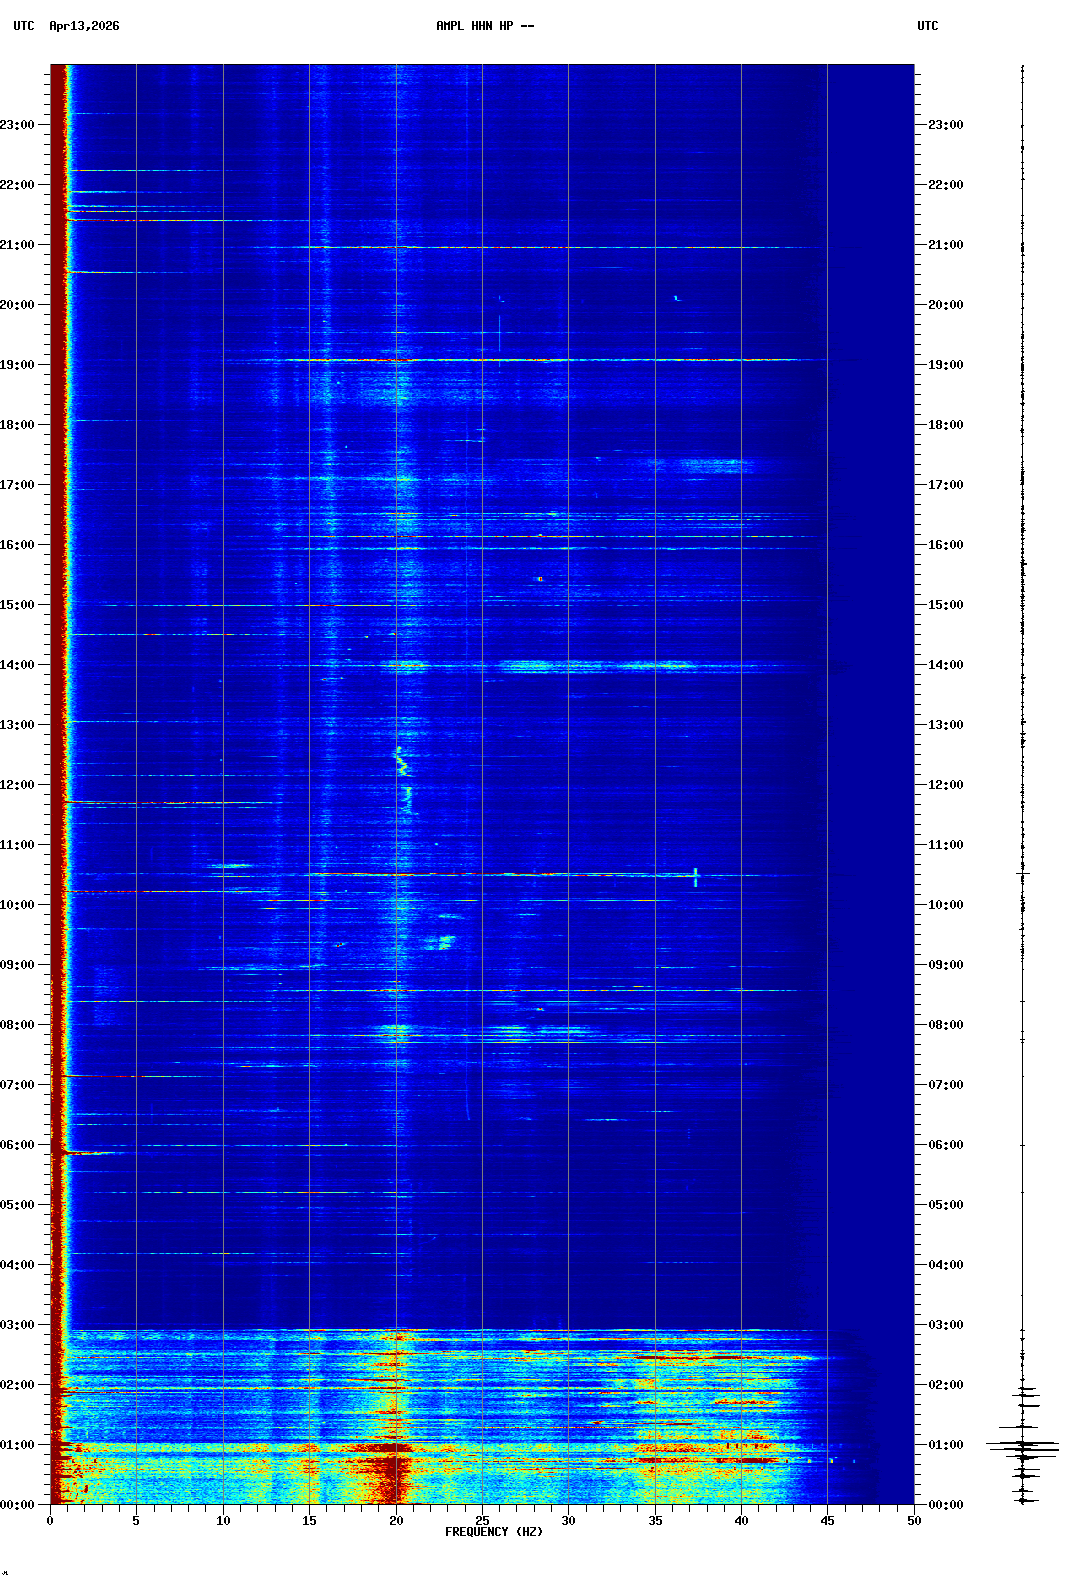Select the 07:00 mark on right time axis

coord(945,1085)
